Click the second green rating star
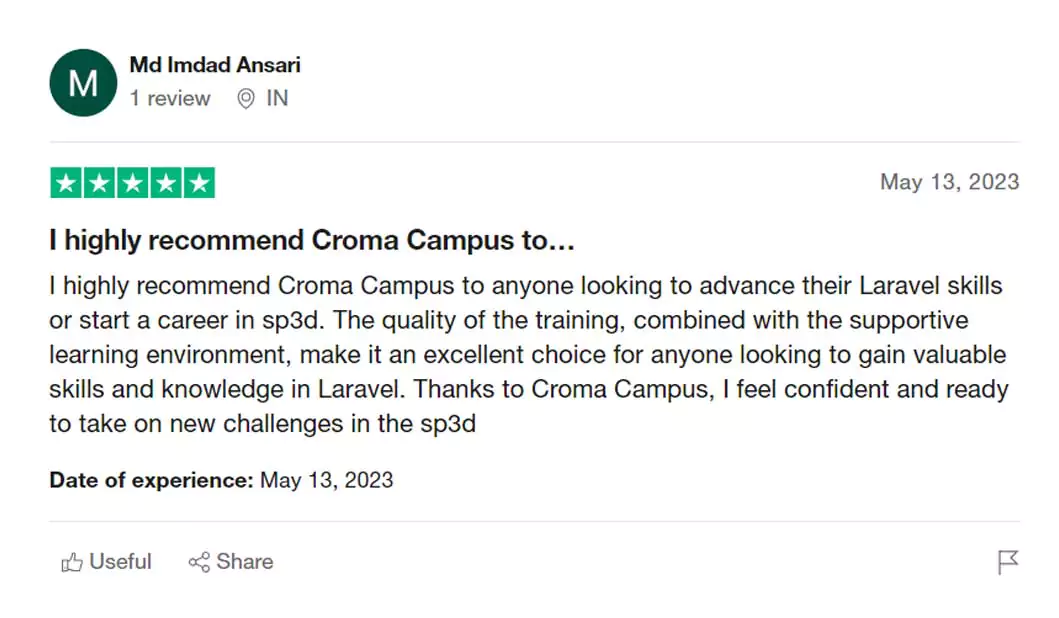 tap(99, 184)
